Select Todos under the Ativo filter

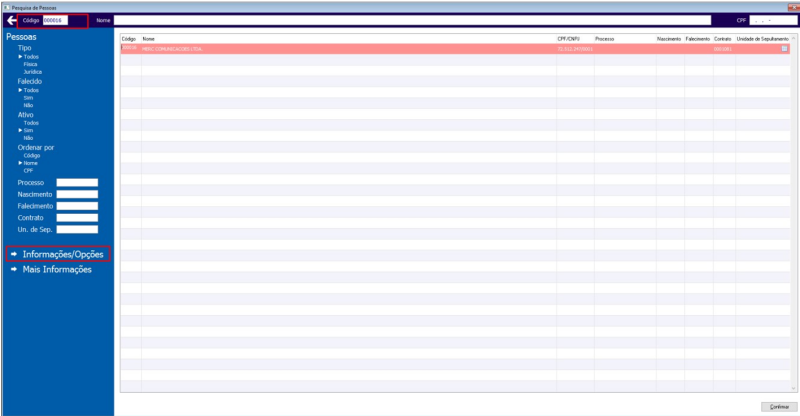click(31, 123)
